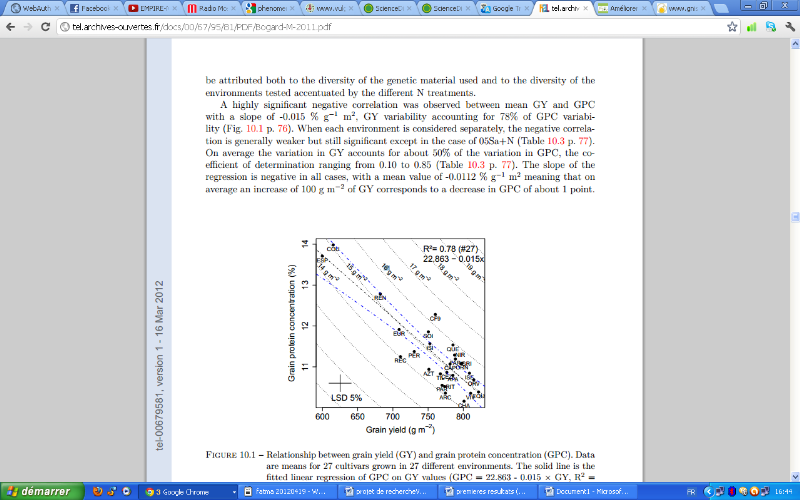Screen dimensions: 800x500
Task: Open the 'Document1 - Microsof...' taskbar window
Action: click(589, 492)
